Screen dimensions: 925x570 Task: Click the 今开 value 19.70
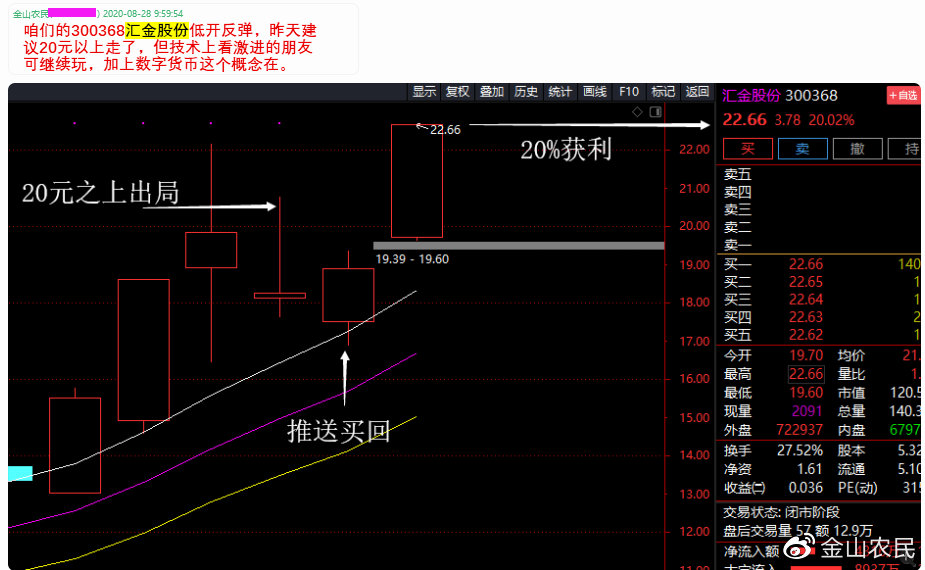(x=806, y=355)
